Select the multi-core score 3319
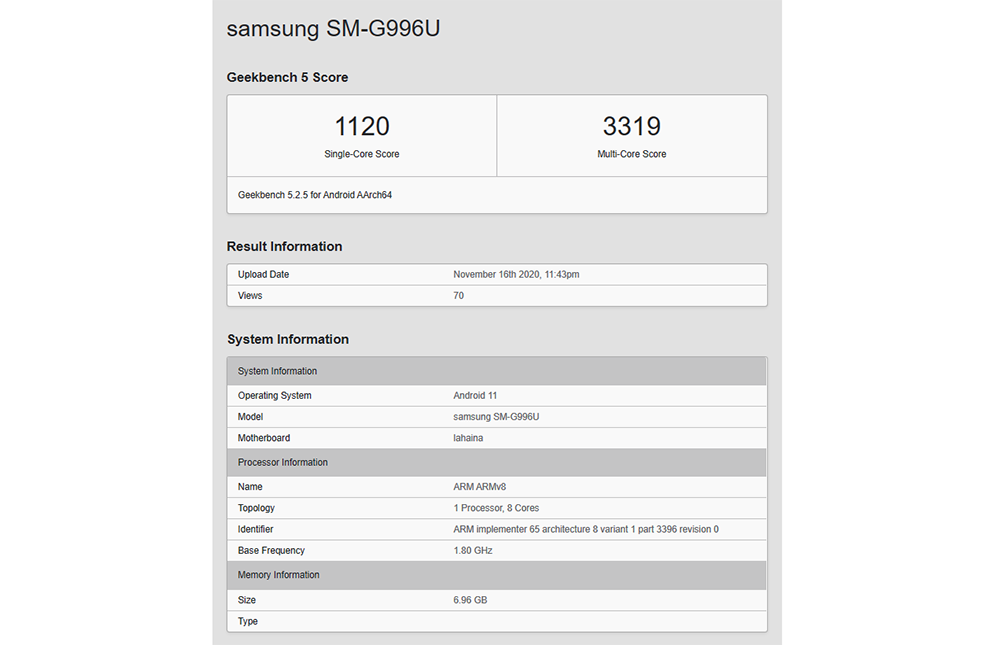1000x645 pixels. (x=631, y=126)
